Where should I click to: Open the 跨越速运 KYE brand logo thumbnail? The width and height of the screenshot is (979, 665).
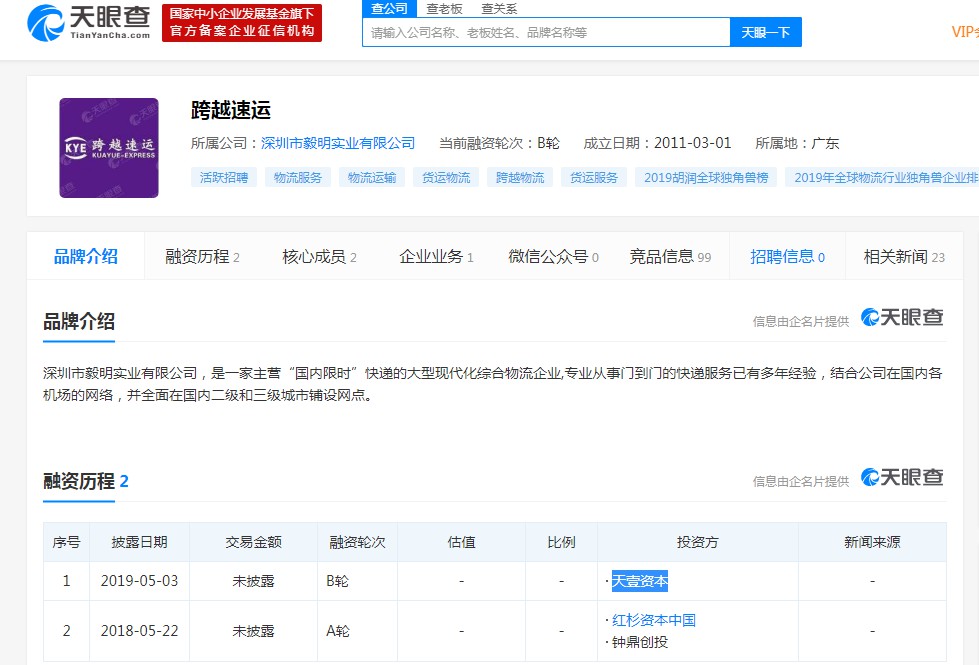coord(109,148)
